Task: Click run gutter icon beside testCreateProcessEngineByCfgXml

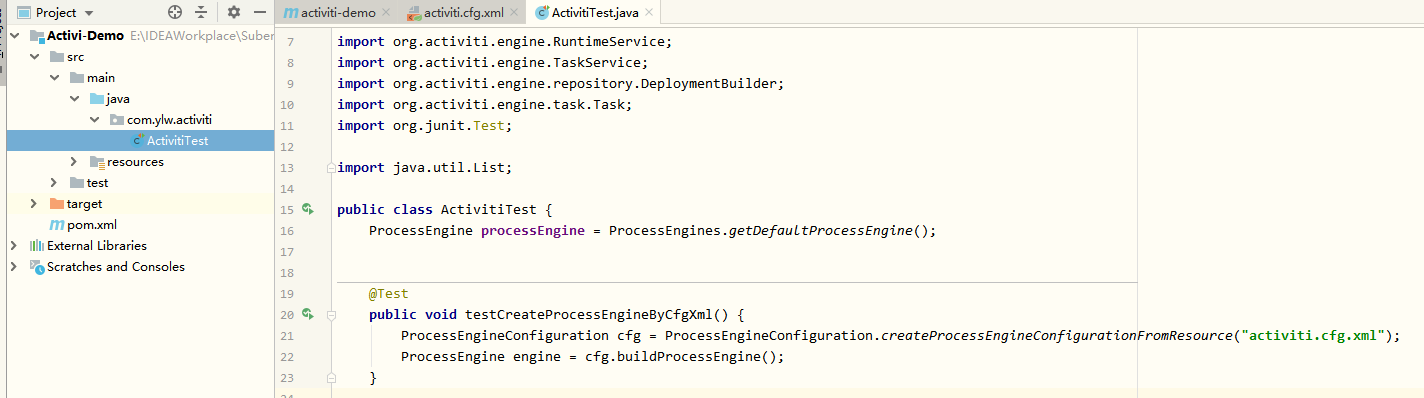Action: click(308, 314)
